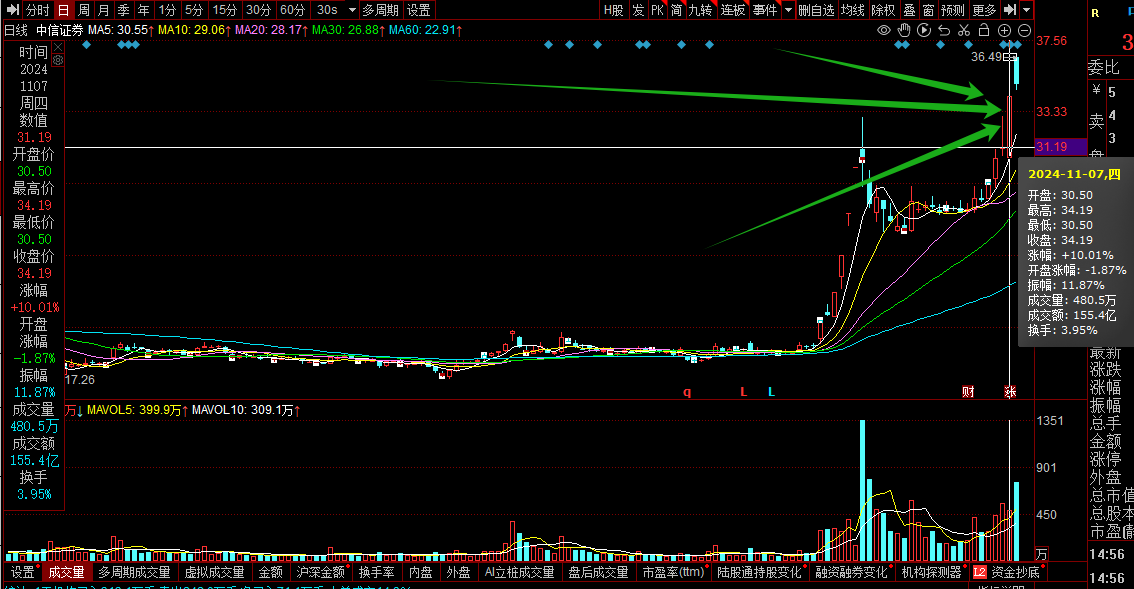Click the 事件 events button

tap(764, 10)
